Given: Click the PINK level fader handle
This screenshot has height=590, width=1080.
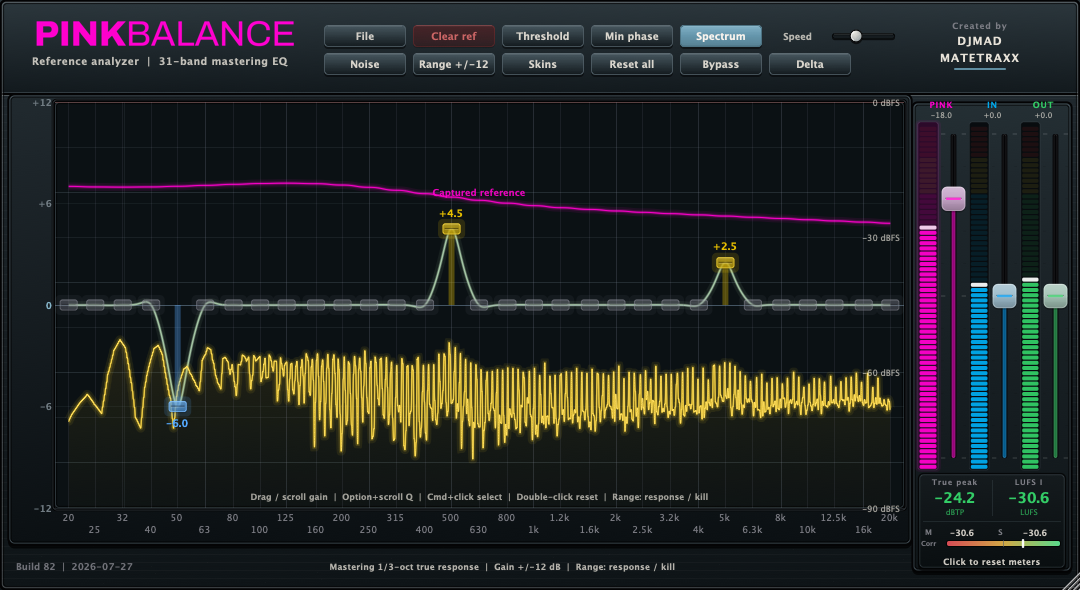Looking at the screenshot, I should click(953, 198).
